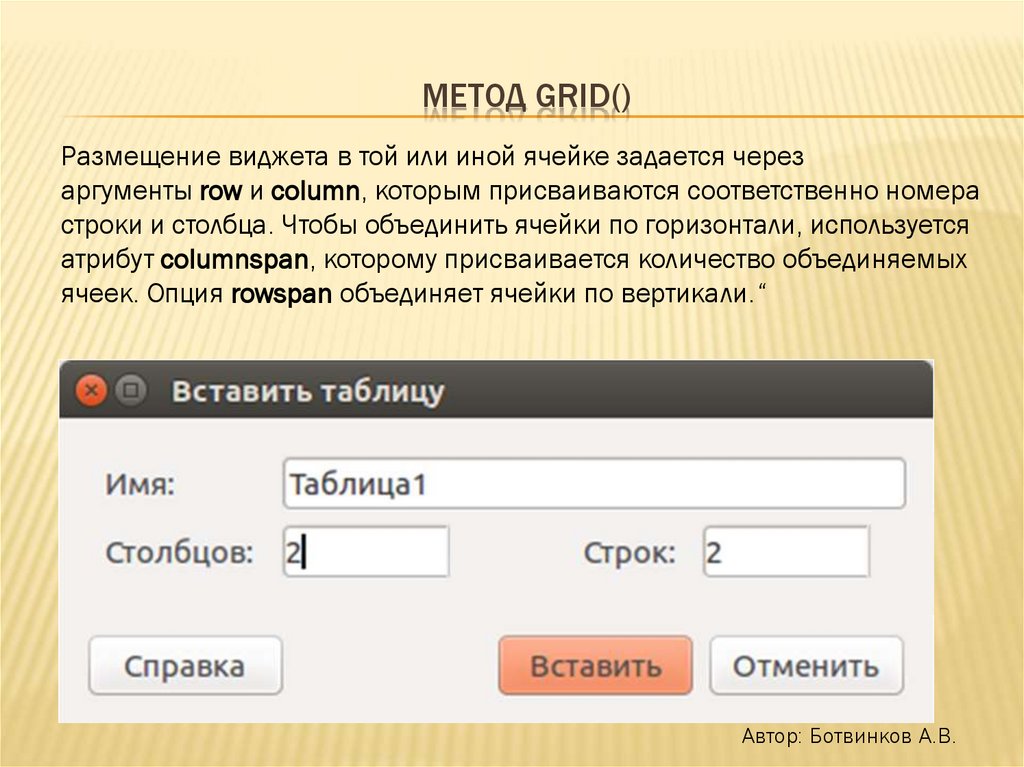
Task: Focus the Строк number field
Action: pos(786,552)
